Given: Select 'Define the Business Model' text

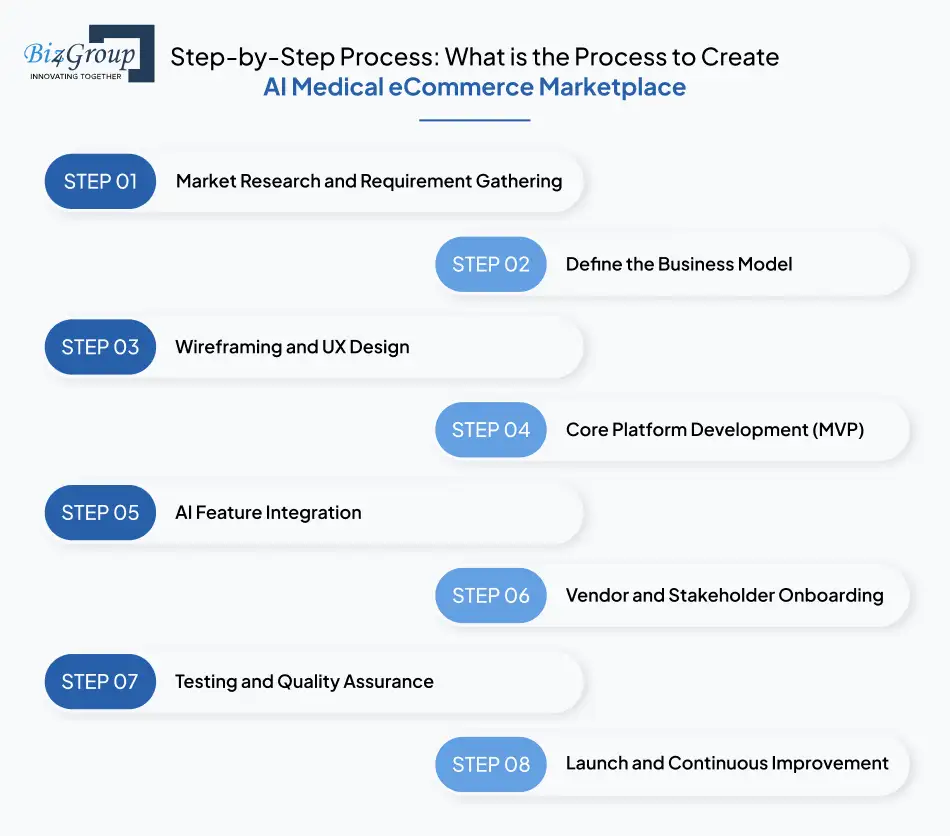Looking at the screenshot, I should pyautogui.click(x=679, y=264).
